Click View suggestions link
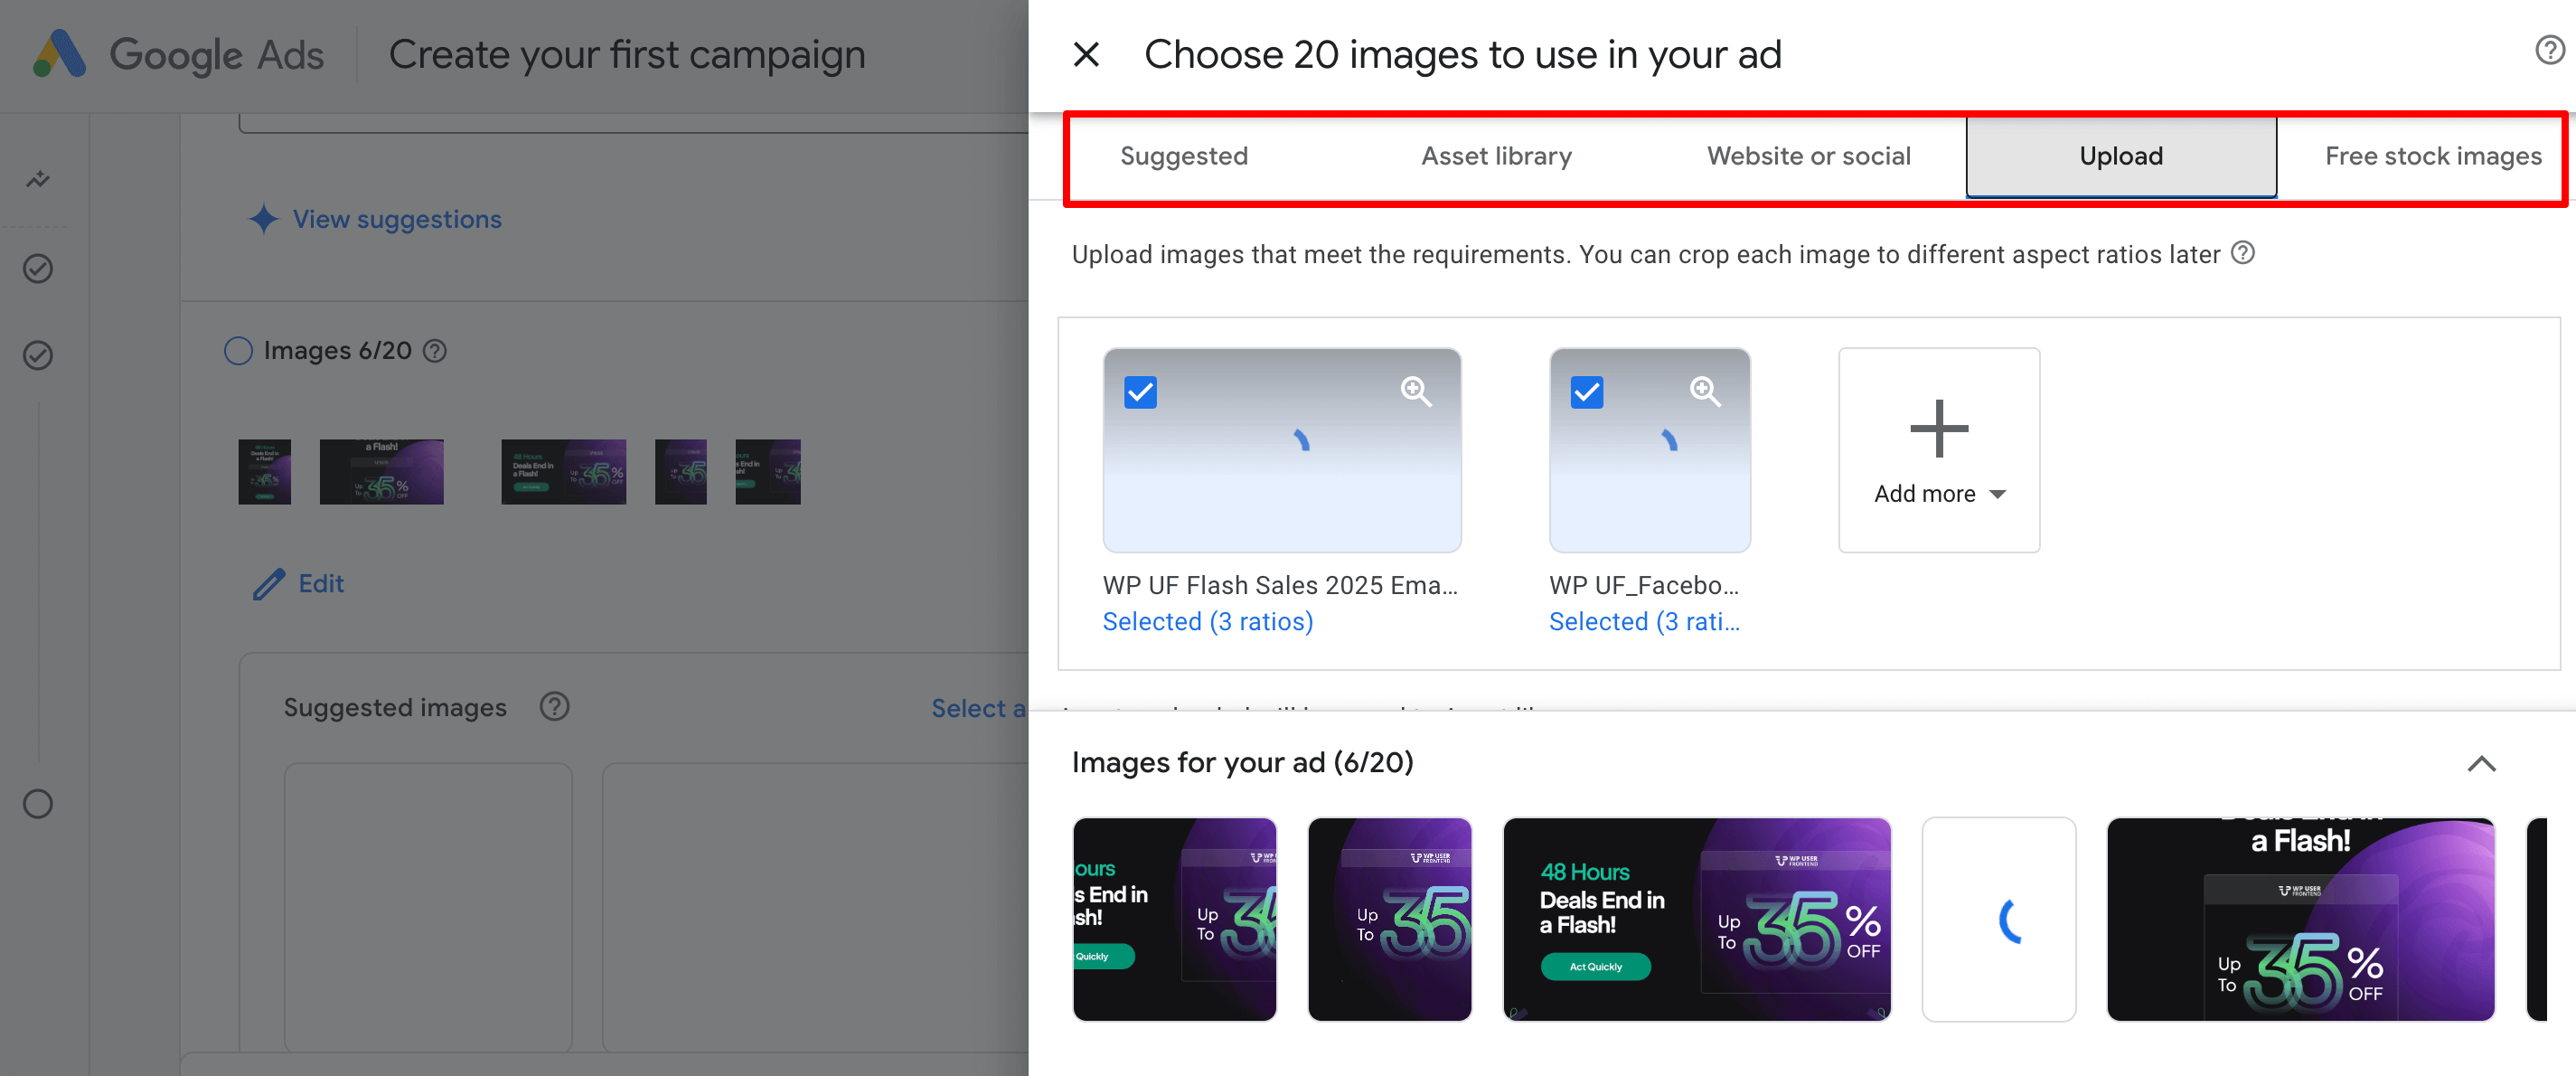2576x1076 pixels. click(397, 219)
